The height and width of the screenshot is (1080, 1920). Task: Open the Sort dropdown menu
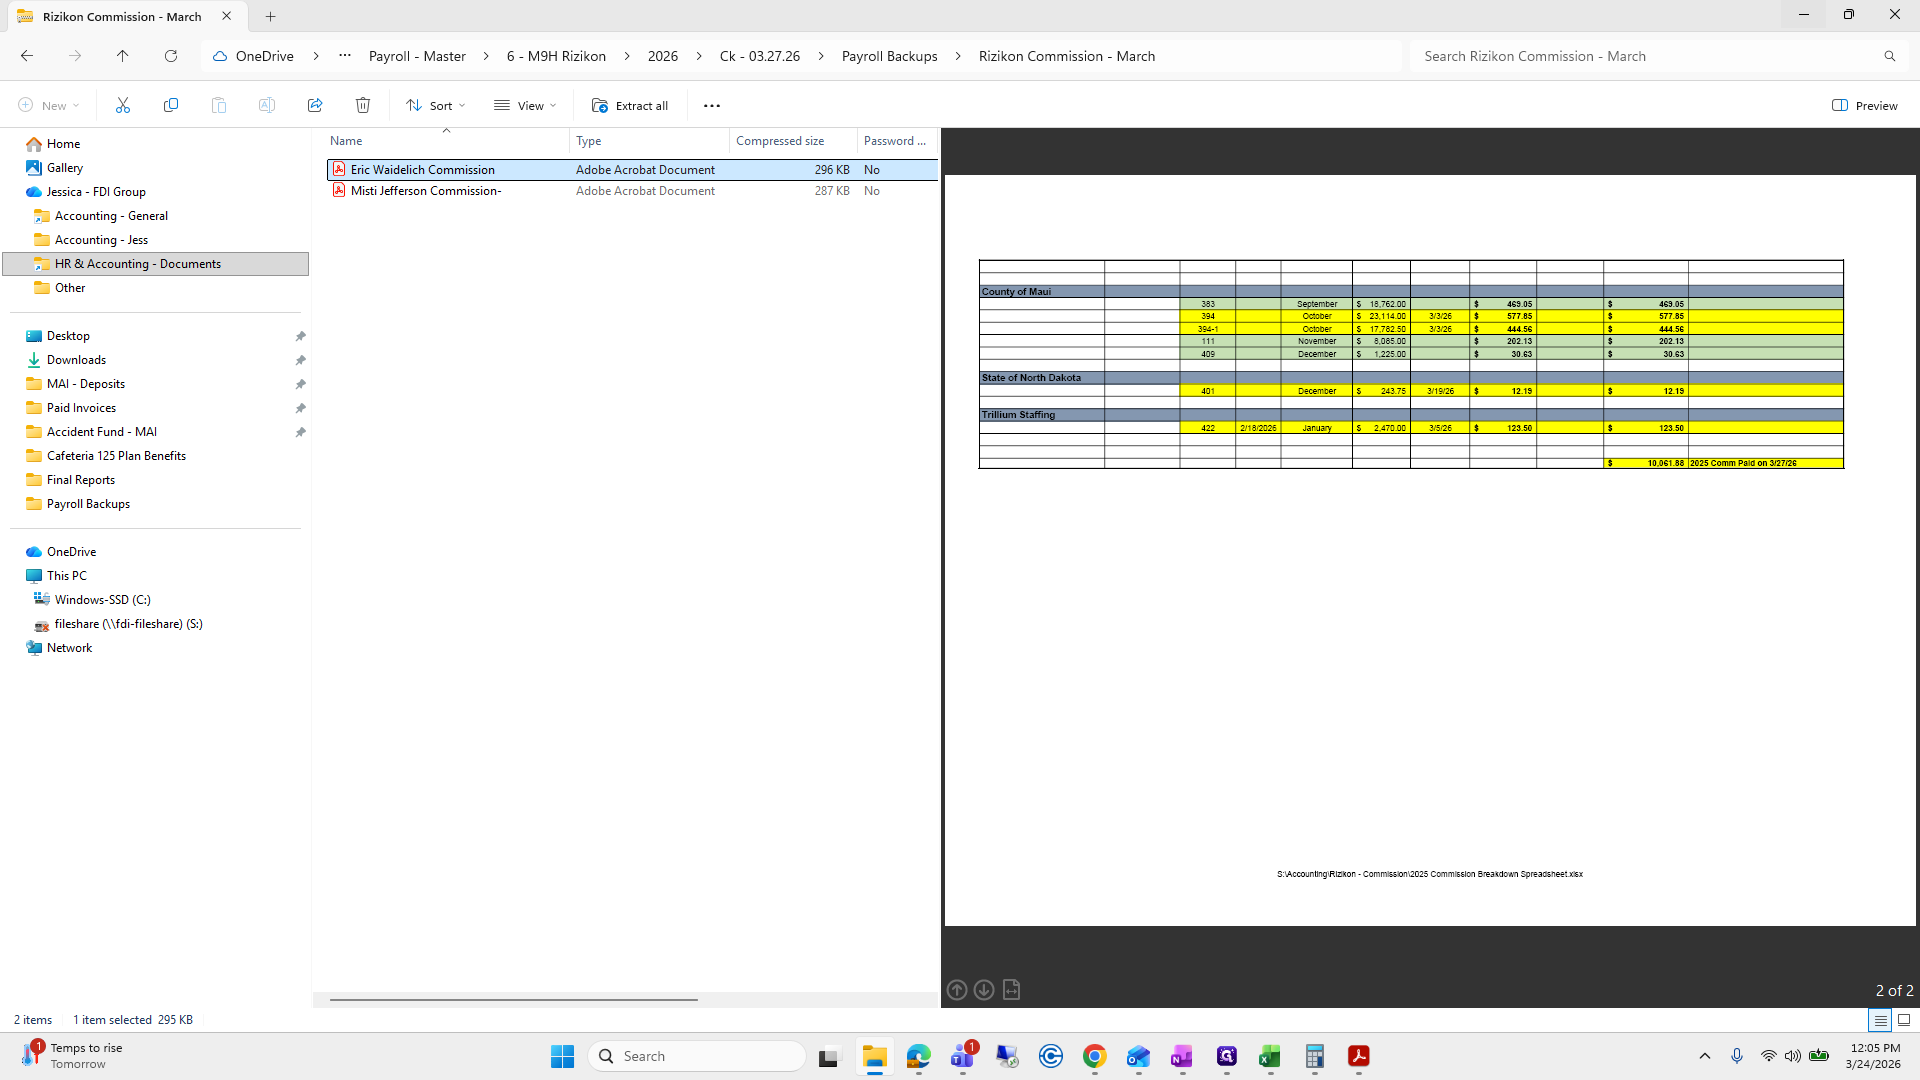point(436,105)
